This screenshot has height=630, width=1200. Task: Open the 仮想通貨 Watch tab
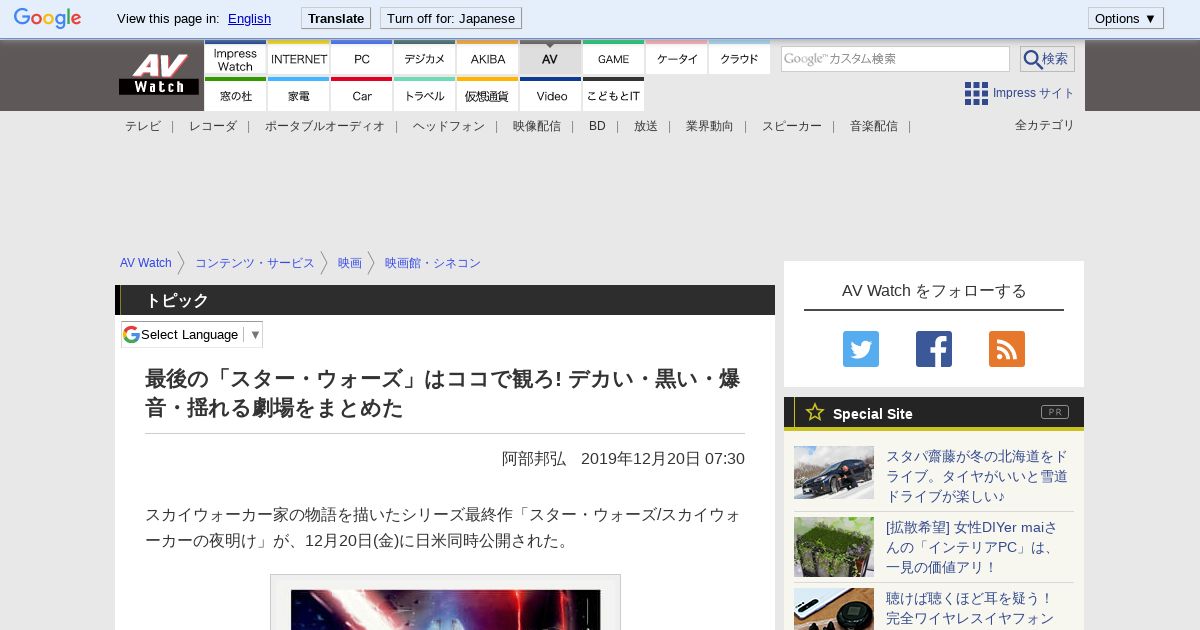coord(487,95)
